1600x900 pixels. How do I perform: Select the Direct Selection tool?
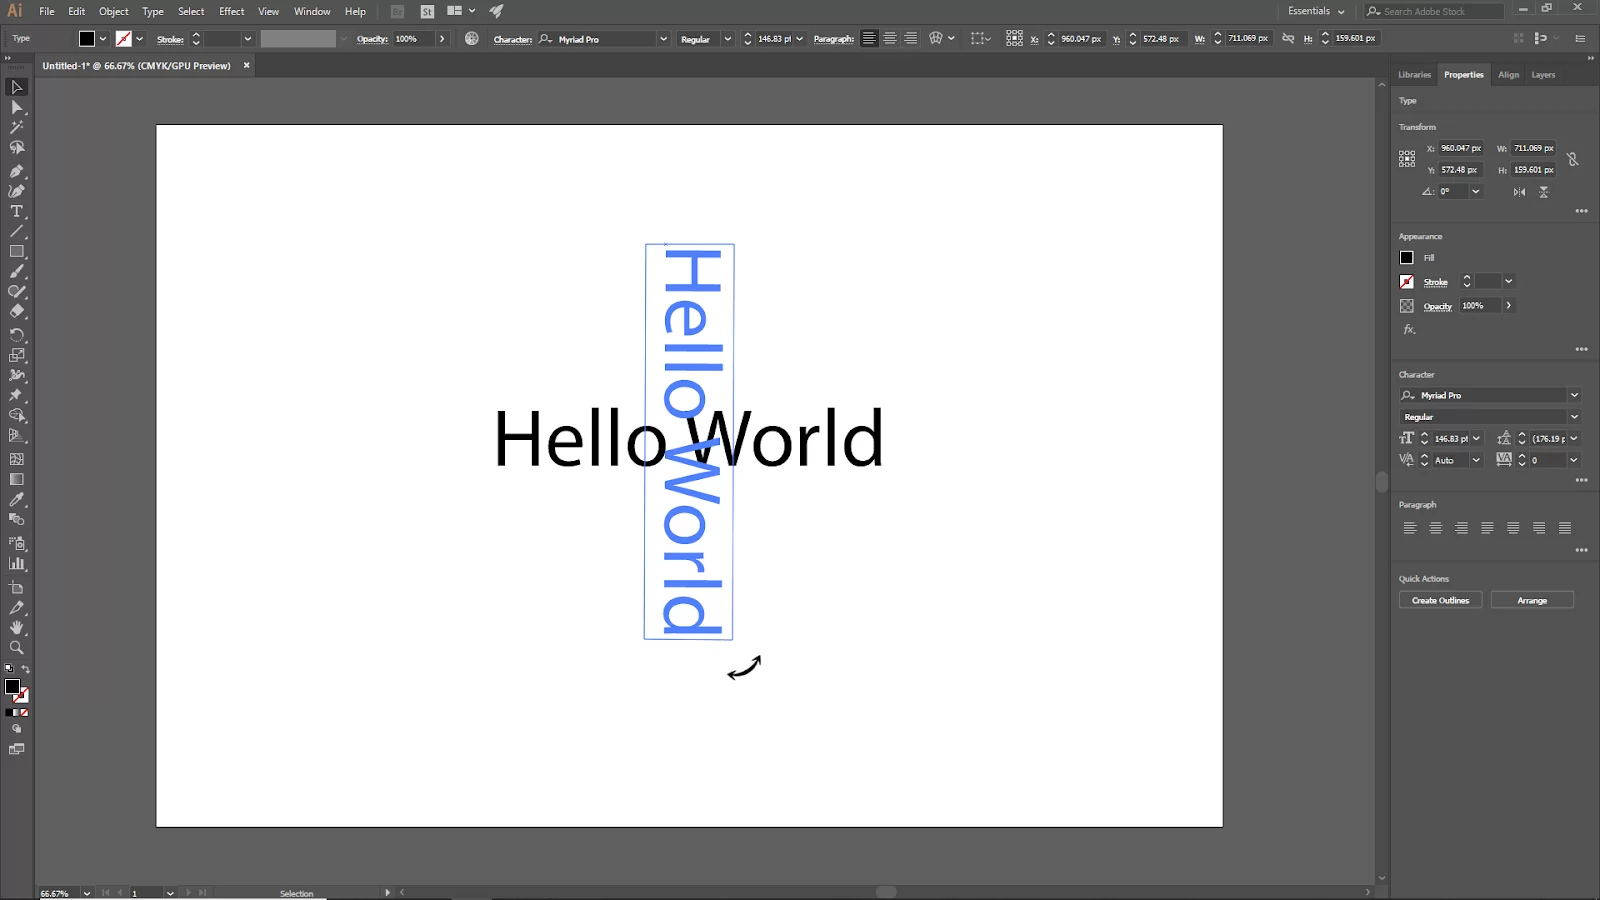click(17, 107)
